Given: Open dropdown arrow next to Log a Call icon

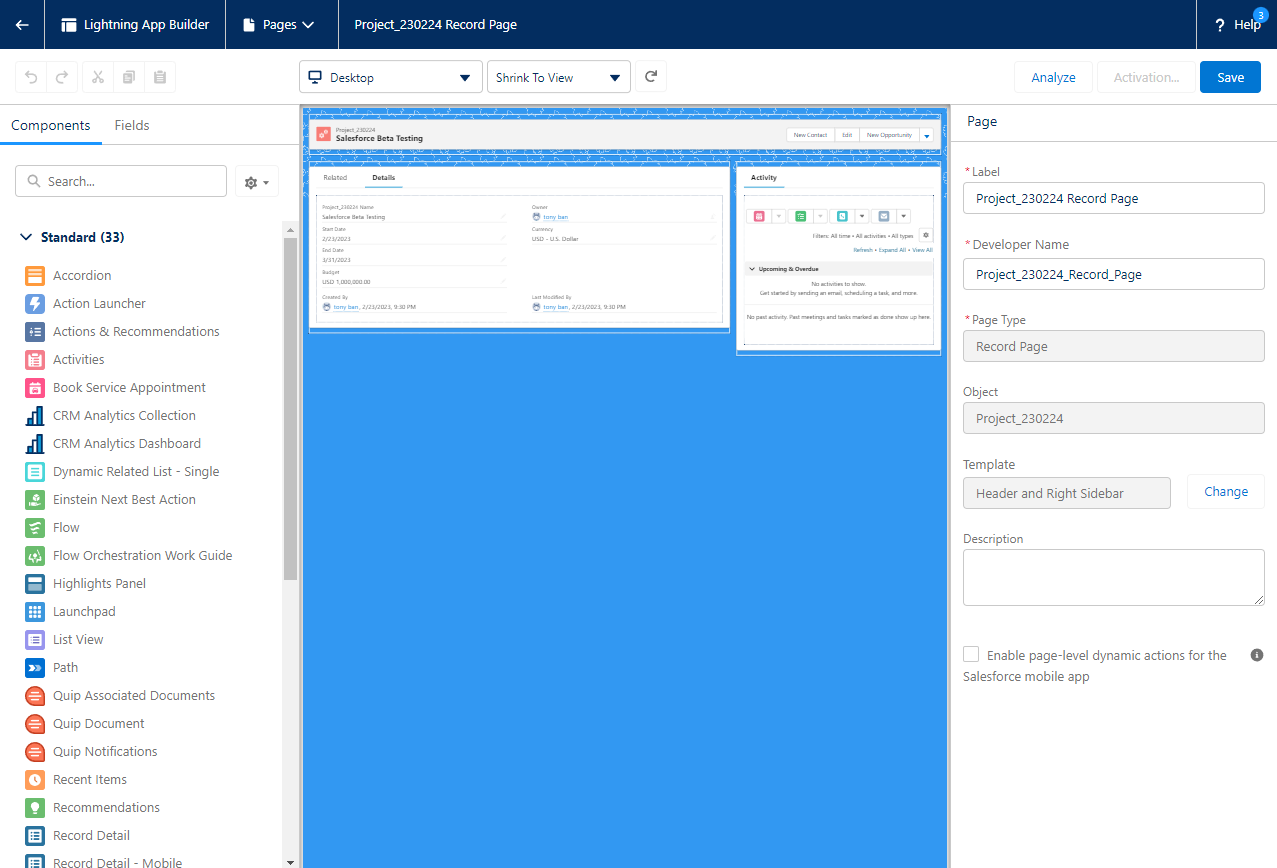Looking at the screenshot, I should pyautogui.click(x=861, y=216).
